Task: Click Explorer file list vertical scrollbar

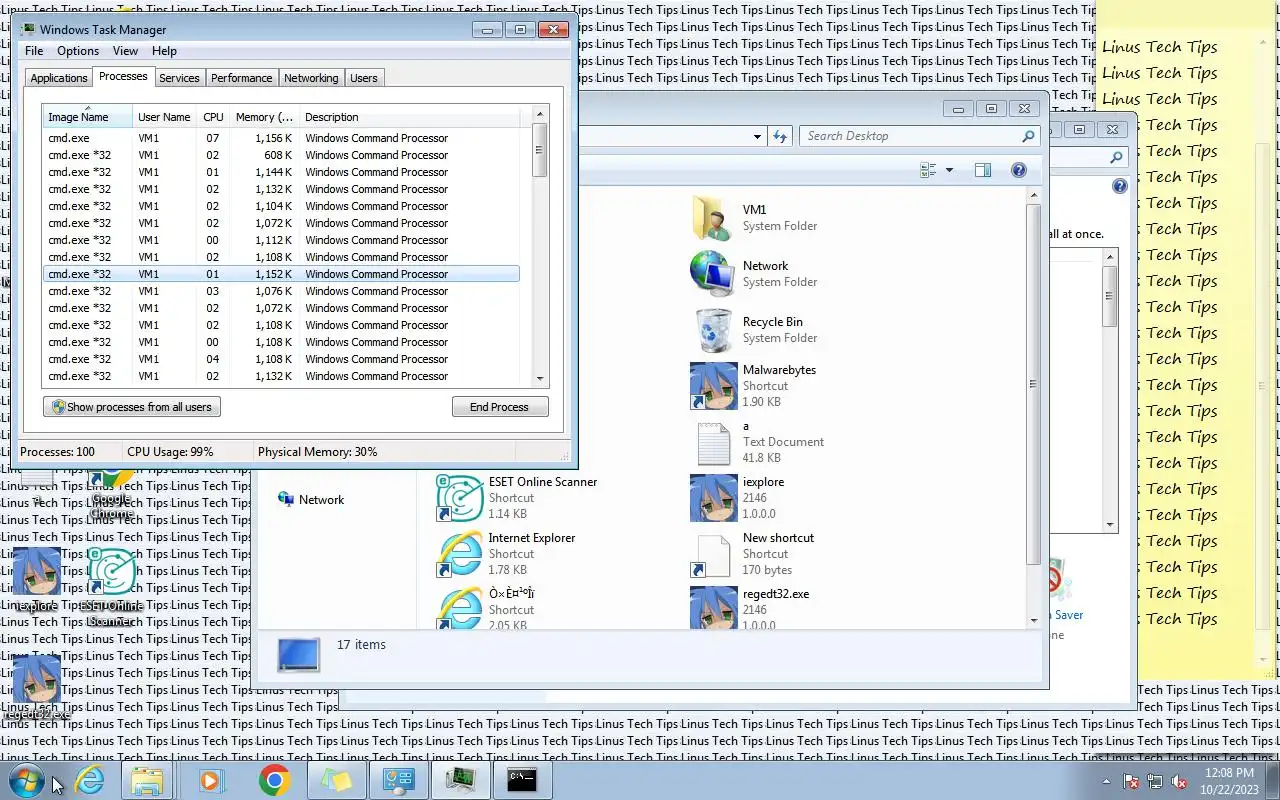Action: pyautogui.click(x=1034, y=409)
